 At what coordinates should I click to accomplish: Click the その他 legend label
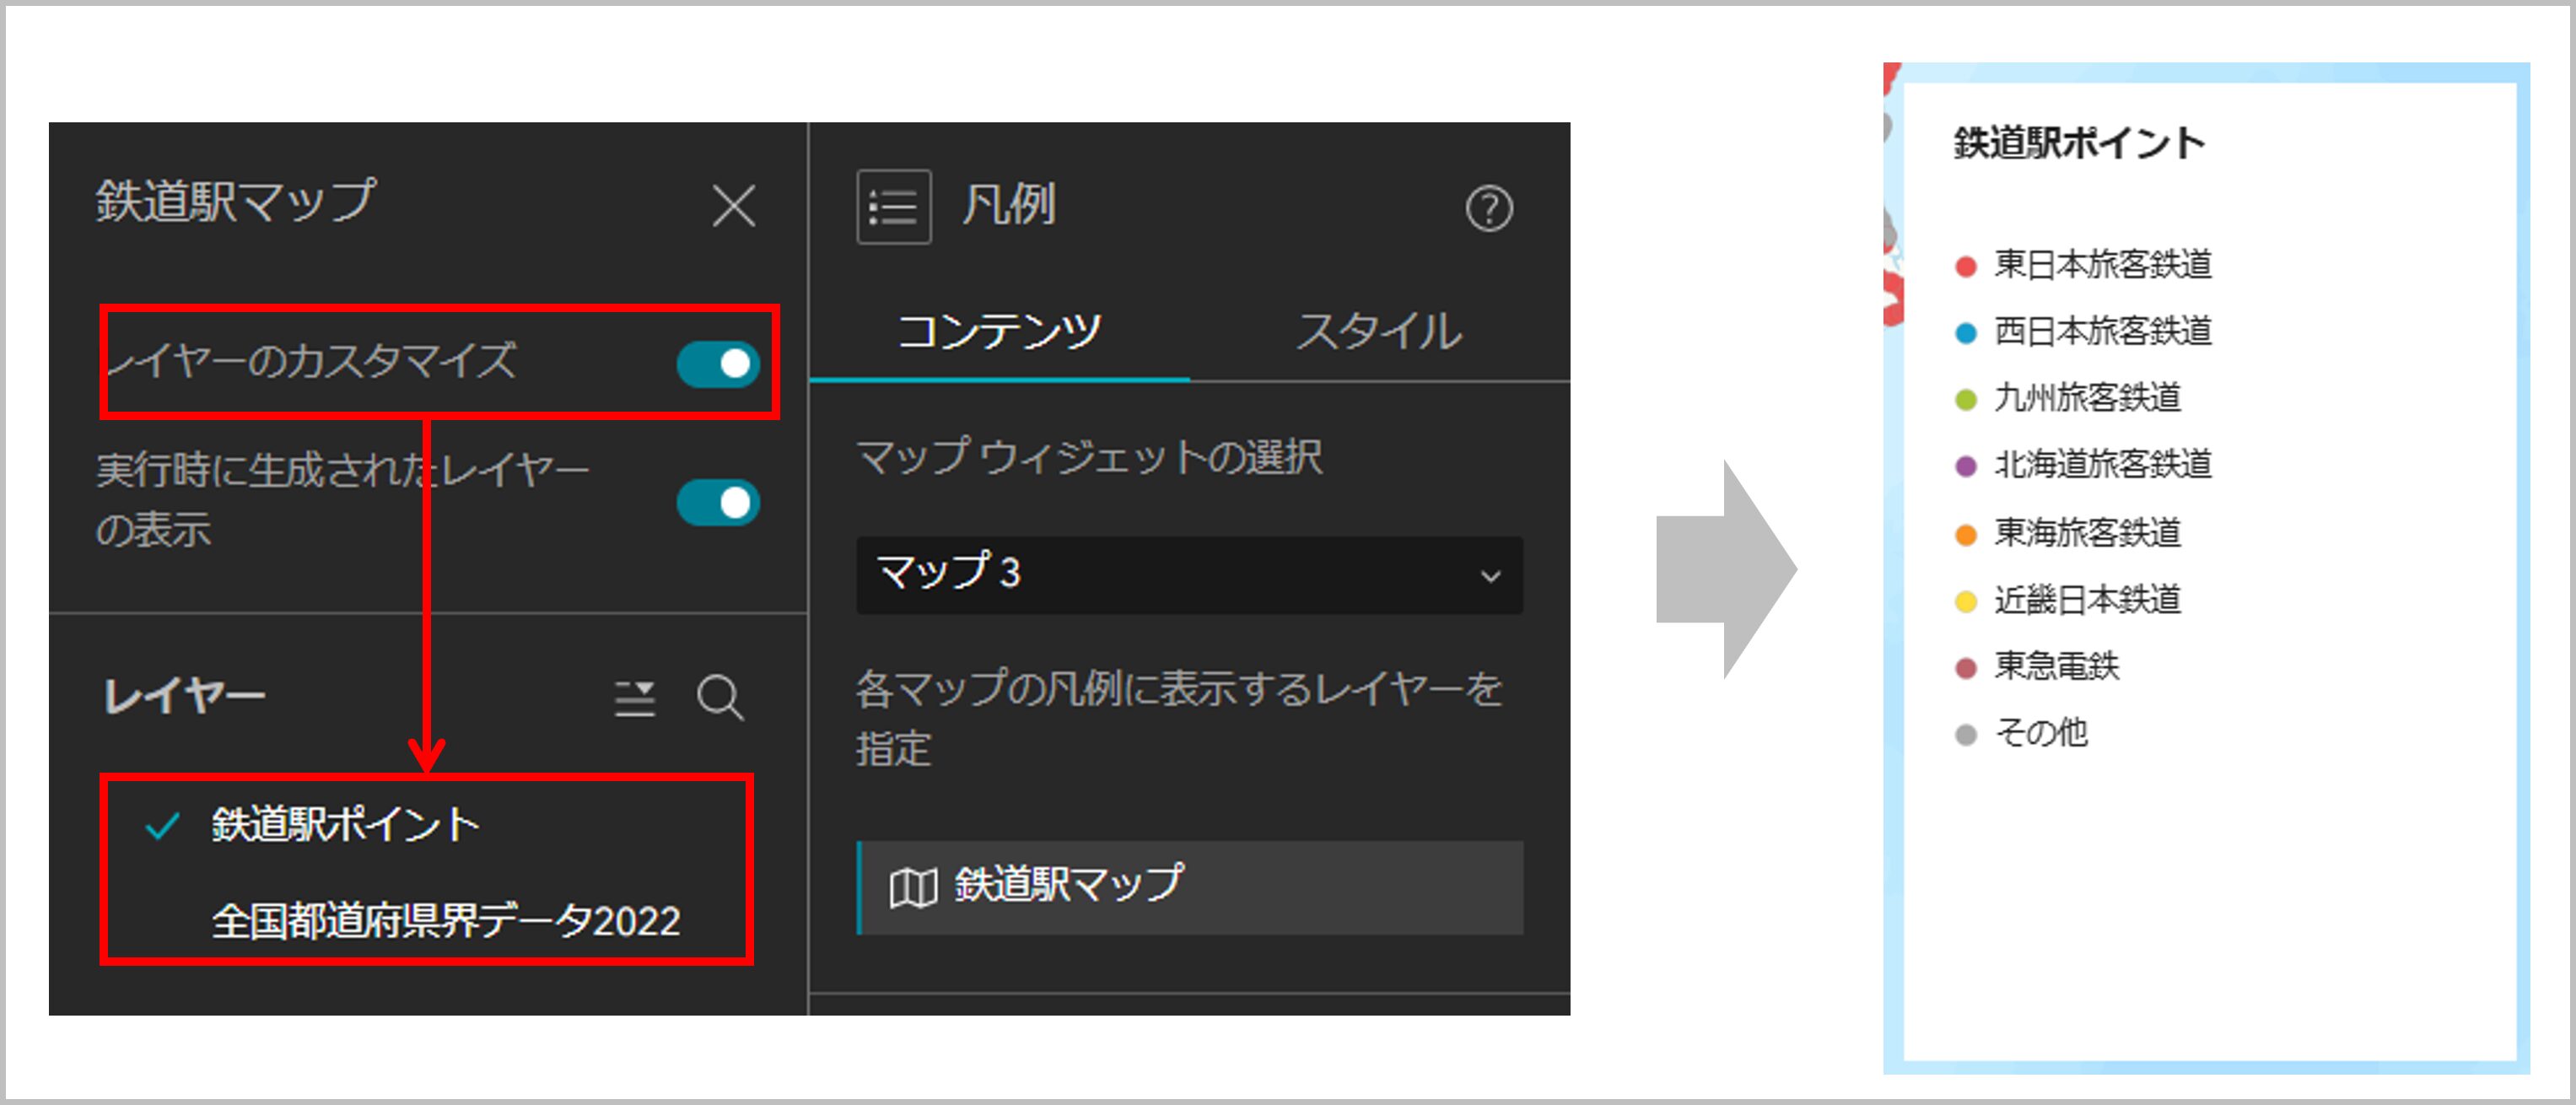2041,733
